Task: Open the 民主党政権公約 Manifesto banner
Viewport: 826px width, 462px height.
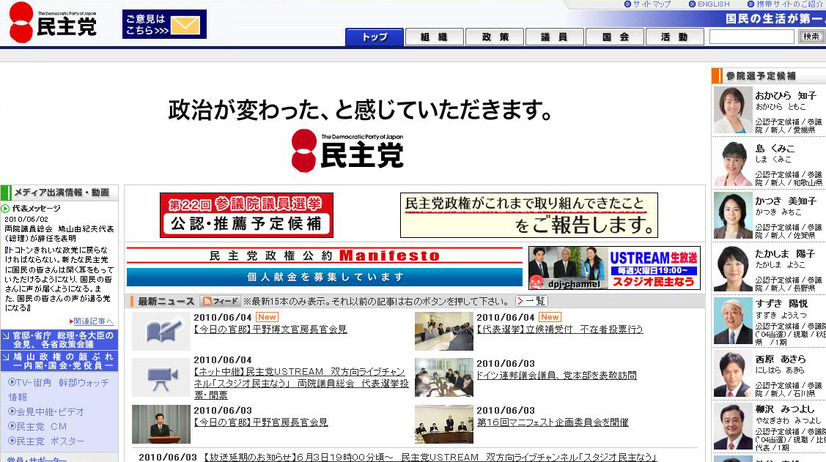Action: (x=324, y=255)
